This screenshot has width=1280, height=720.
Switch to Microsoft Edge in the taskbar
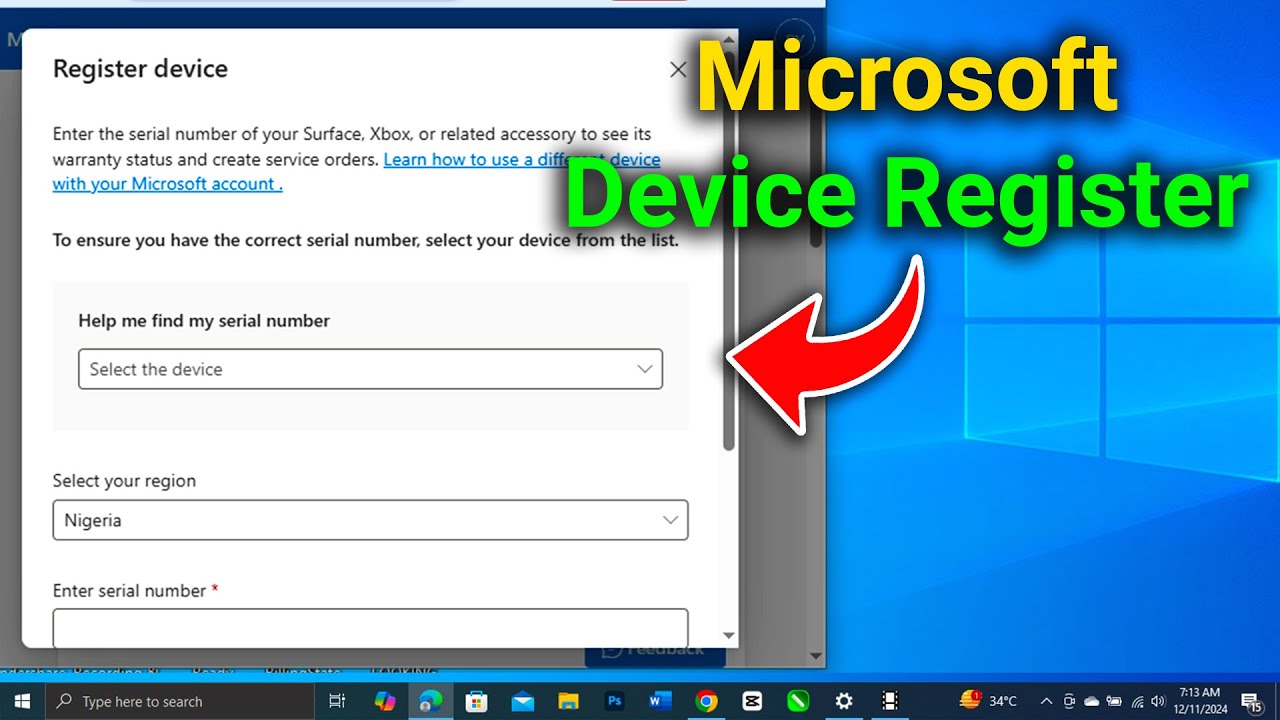point(431,701)
